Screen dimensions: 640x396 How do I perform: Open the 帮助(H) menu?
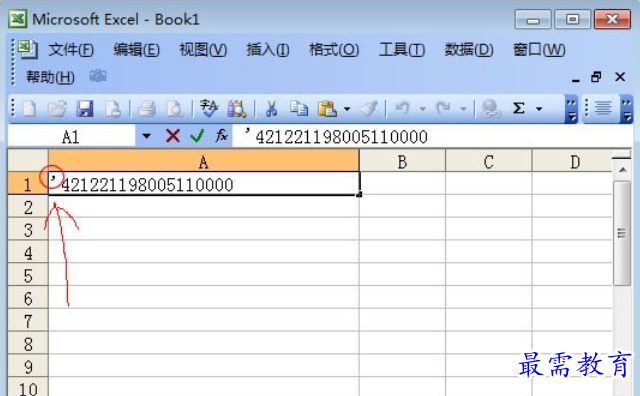(50, 77)
